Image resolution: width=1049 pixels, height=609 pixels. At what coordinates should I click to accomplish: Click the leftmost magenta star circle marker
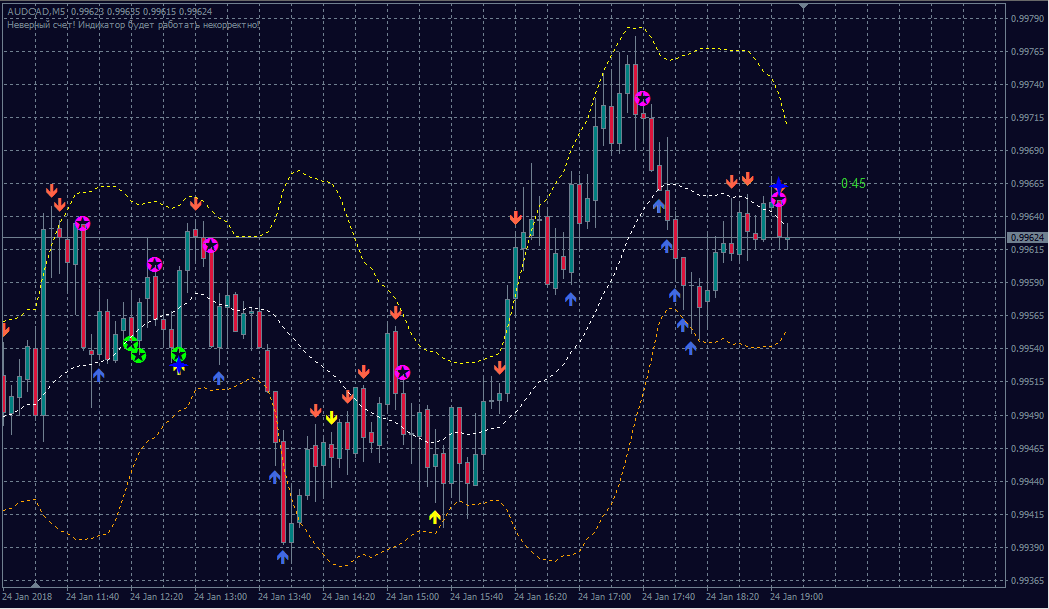[82, 223]
